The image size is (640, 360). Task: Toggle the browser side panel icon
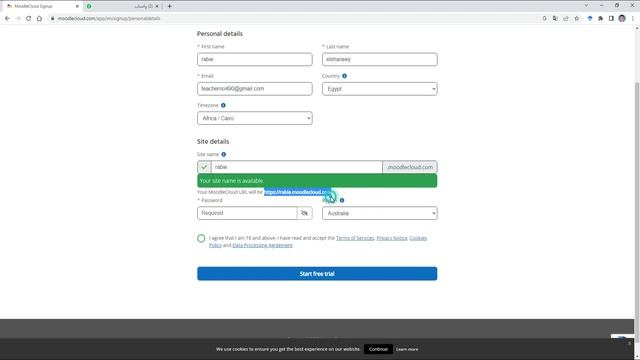tap(611, 18)
